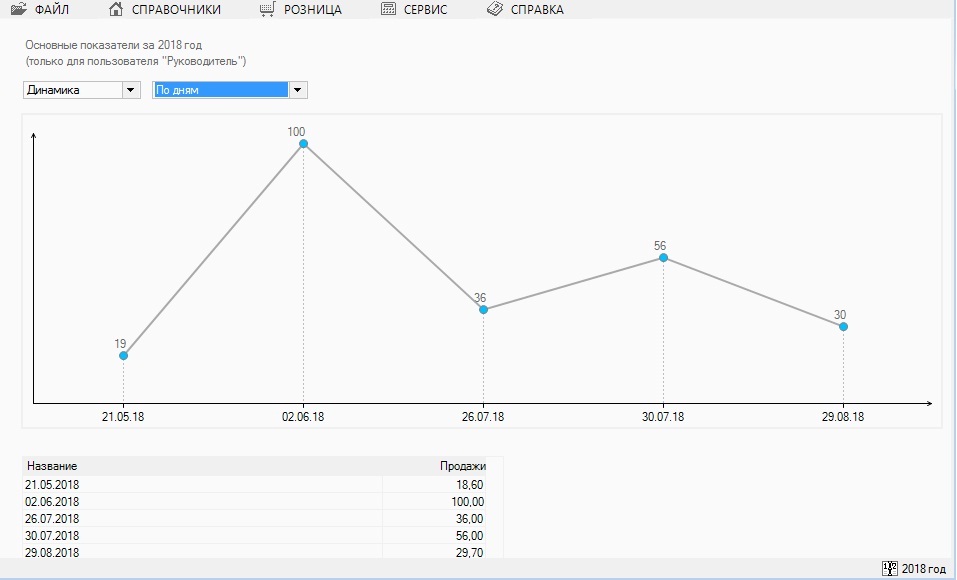Click the house icon beside СПРАВОЧНИКИ
The width and height of the screenshot is (957, 580).
tap(116, 10)
